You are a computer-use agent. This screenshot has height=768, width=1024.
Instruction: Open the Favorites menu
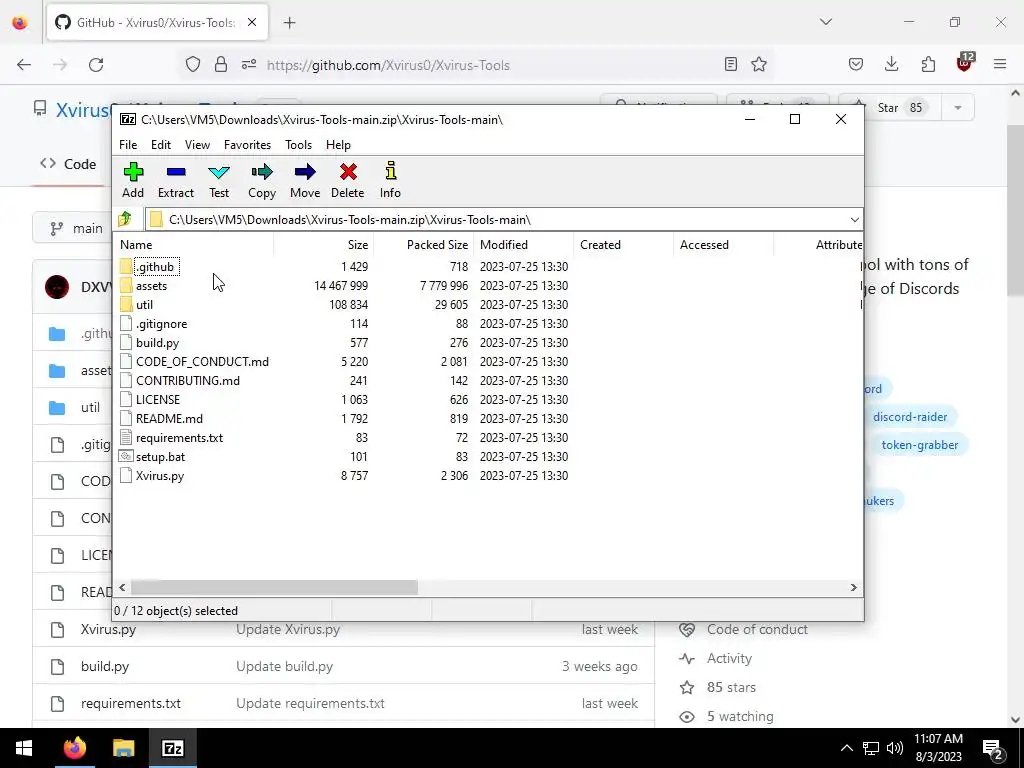[x=248, y=145]
